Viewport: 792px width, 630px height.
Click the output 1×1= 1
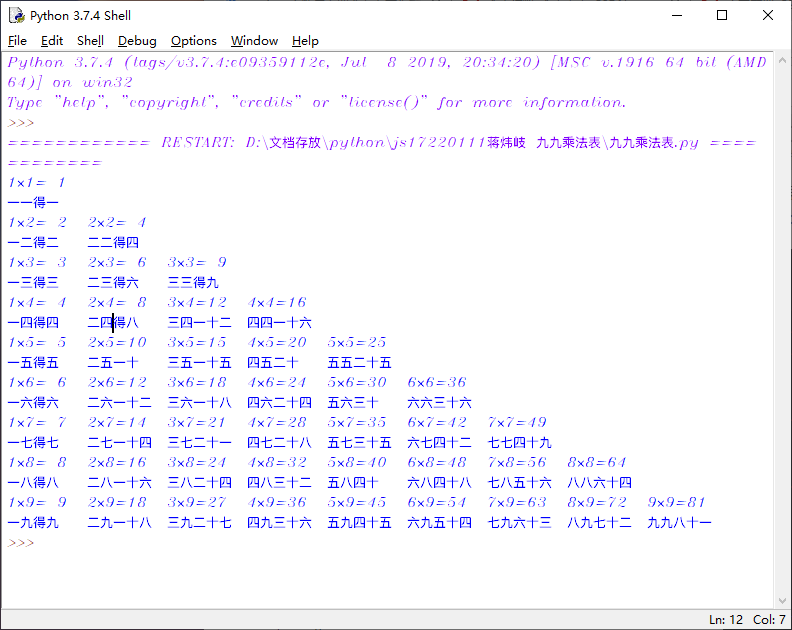(36, 182)
